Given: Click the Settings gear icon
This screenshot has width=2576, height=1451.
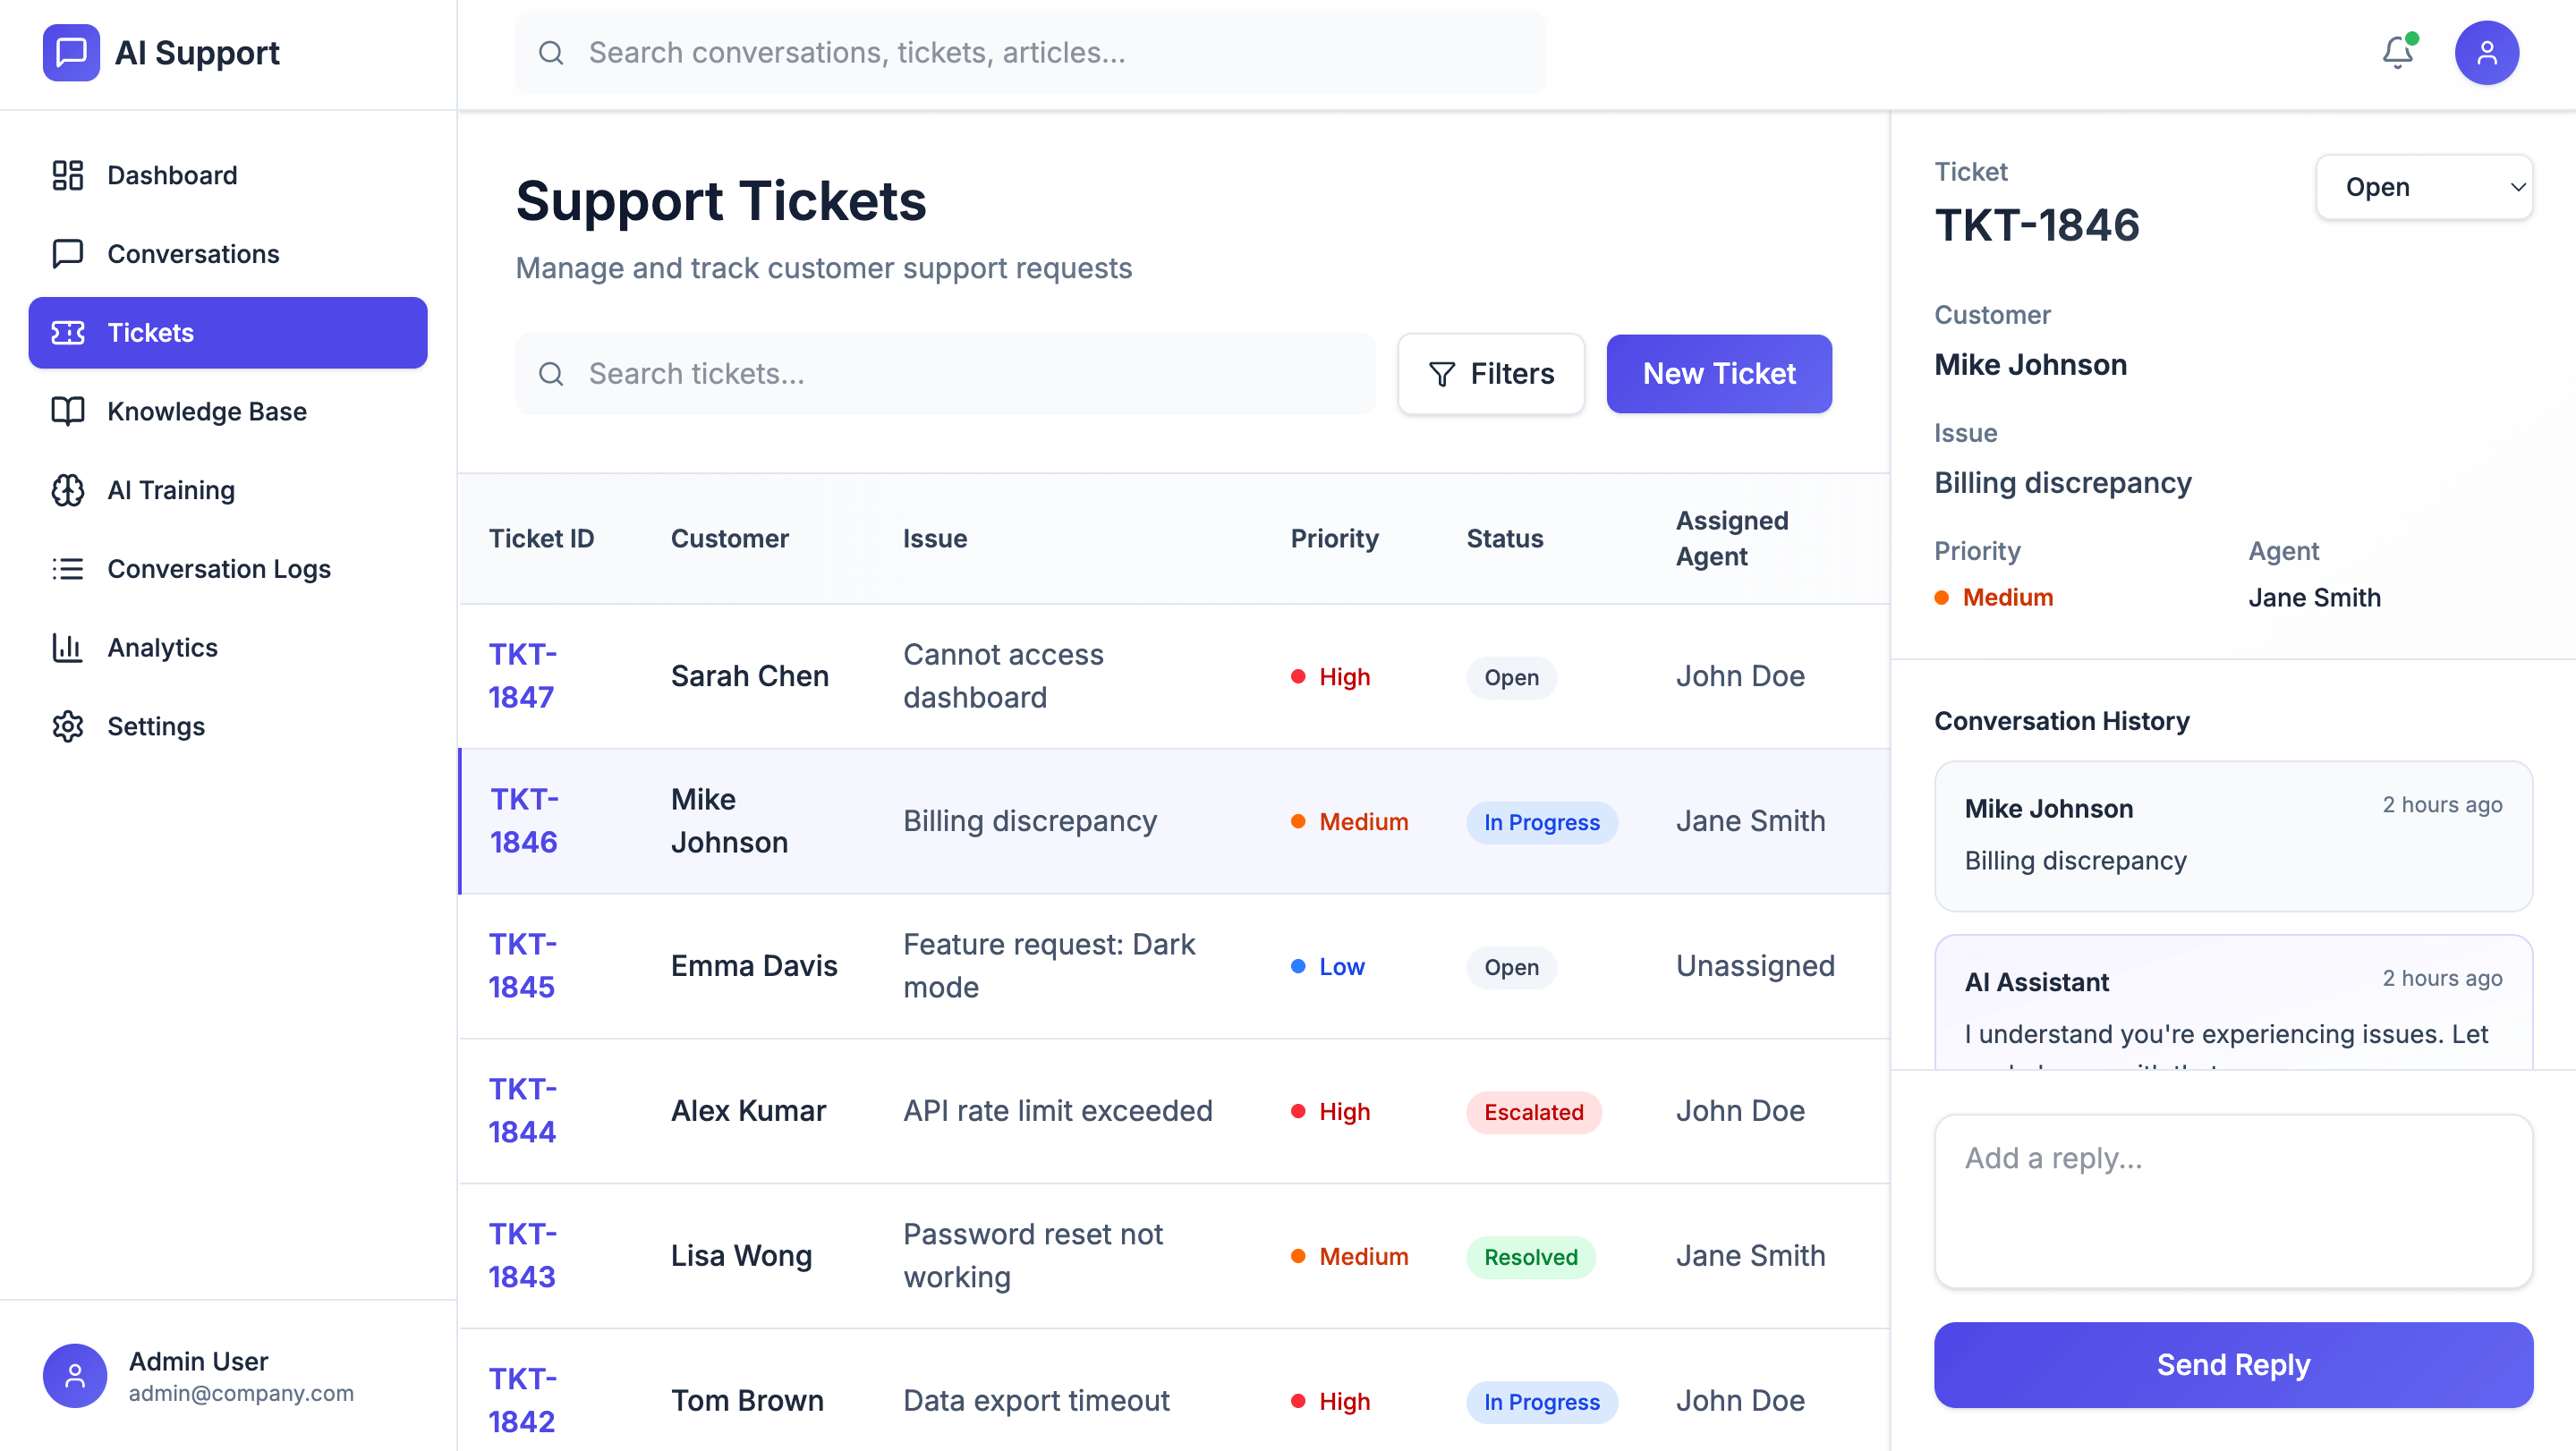Looking at the screenshot, I should coord(67,726).
